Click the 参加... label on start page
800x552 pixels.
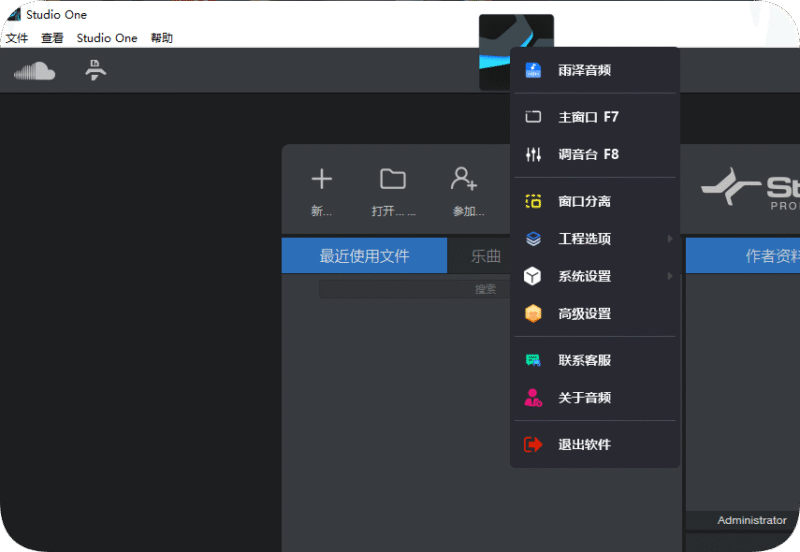468,211
